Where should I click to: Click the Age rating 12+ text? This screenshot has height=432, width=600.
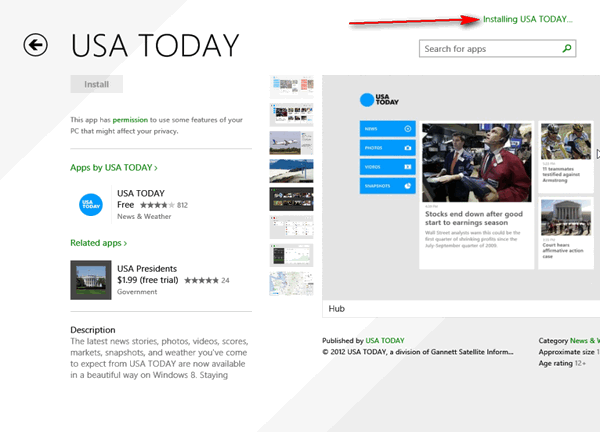pos(562,363)
